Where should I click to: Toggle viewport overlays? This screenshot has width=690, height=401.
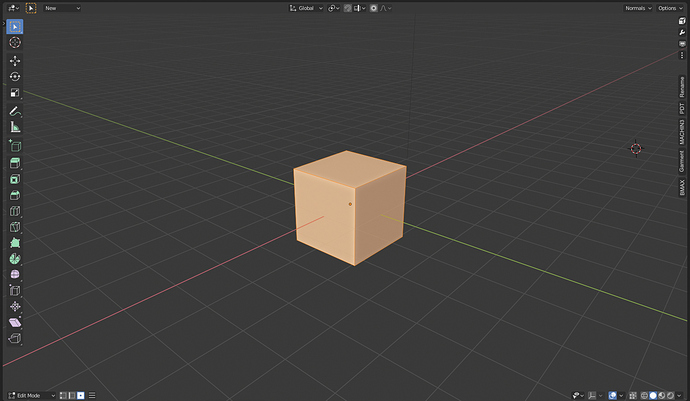tap(613, 395)
